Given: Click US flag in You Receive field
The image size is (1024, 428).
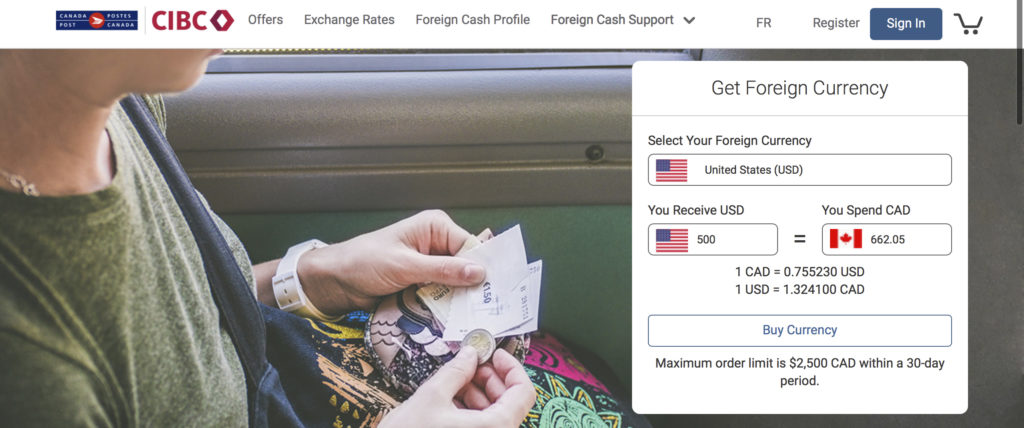Looking at the screenshot, I should point(671,240).
